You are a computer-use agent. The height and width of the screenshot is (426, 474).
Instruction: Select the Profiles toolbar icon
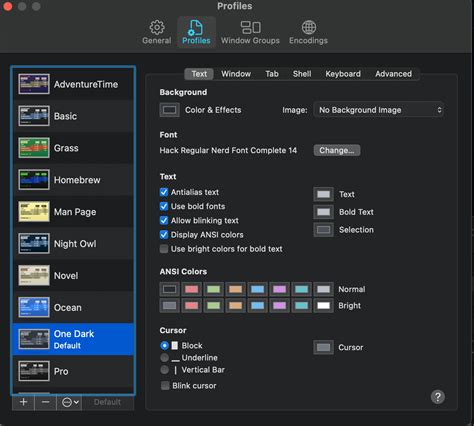(x=196, y=32)
